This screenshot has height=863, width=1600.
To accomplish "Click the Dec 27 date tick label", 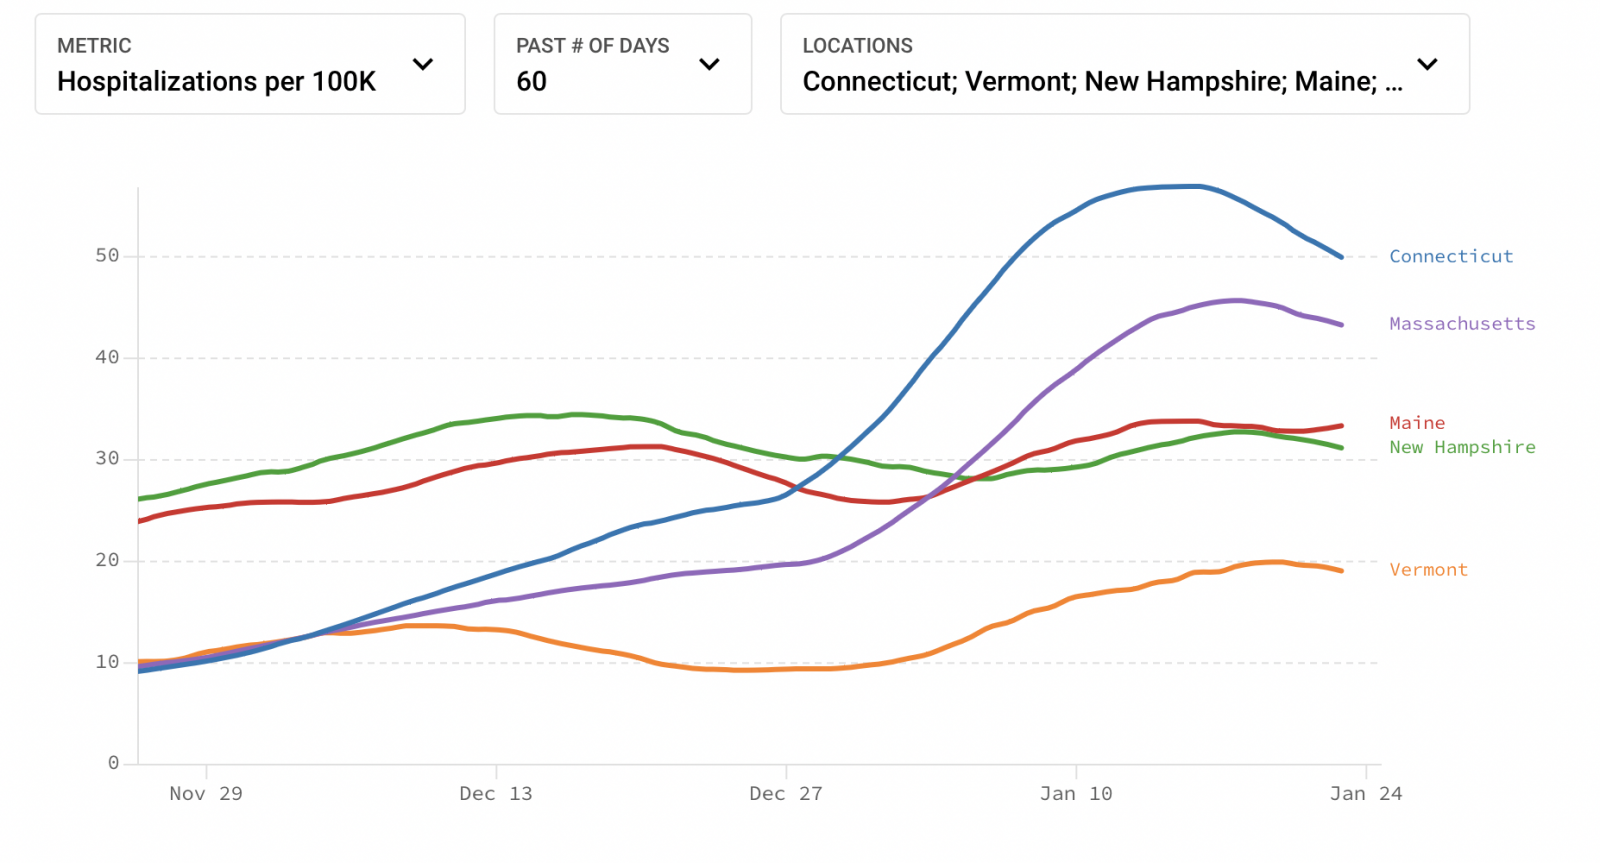I will (786, 794).
